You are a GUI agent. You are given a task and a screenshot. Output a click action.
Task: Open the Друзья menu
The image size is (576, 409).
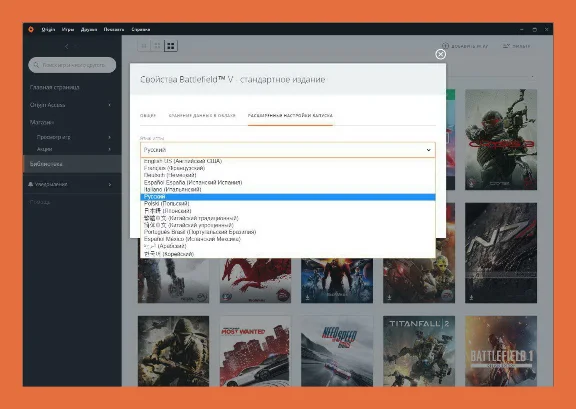pos(89,29)
